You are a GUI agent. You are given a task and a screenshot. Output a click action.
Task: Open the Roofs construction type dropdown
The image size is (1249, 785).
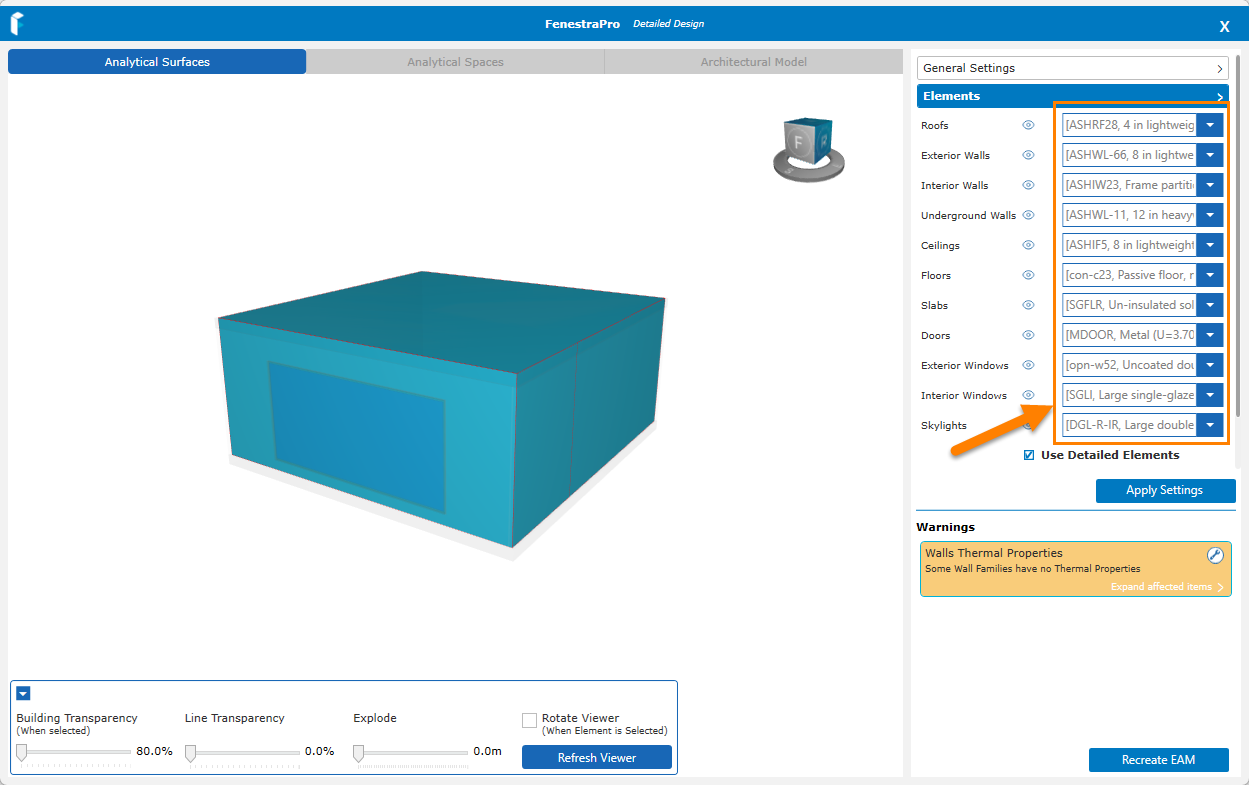tap(1210, 125)
